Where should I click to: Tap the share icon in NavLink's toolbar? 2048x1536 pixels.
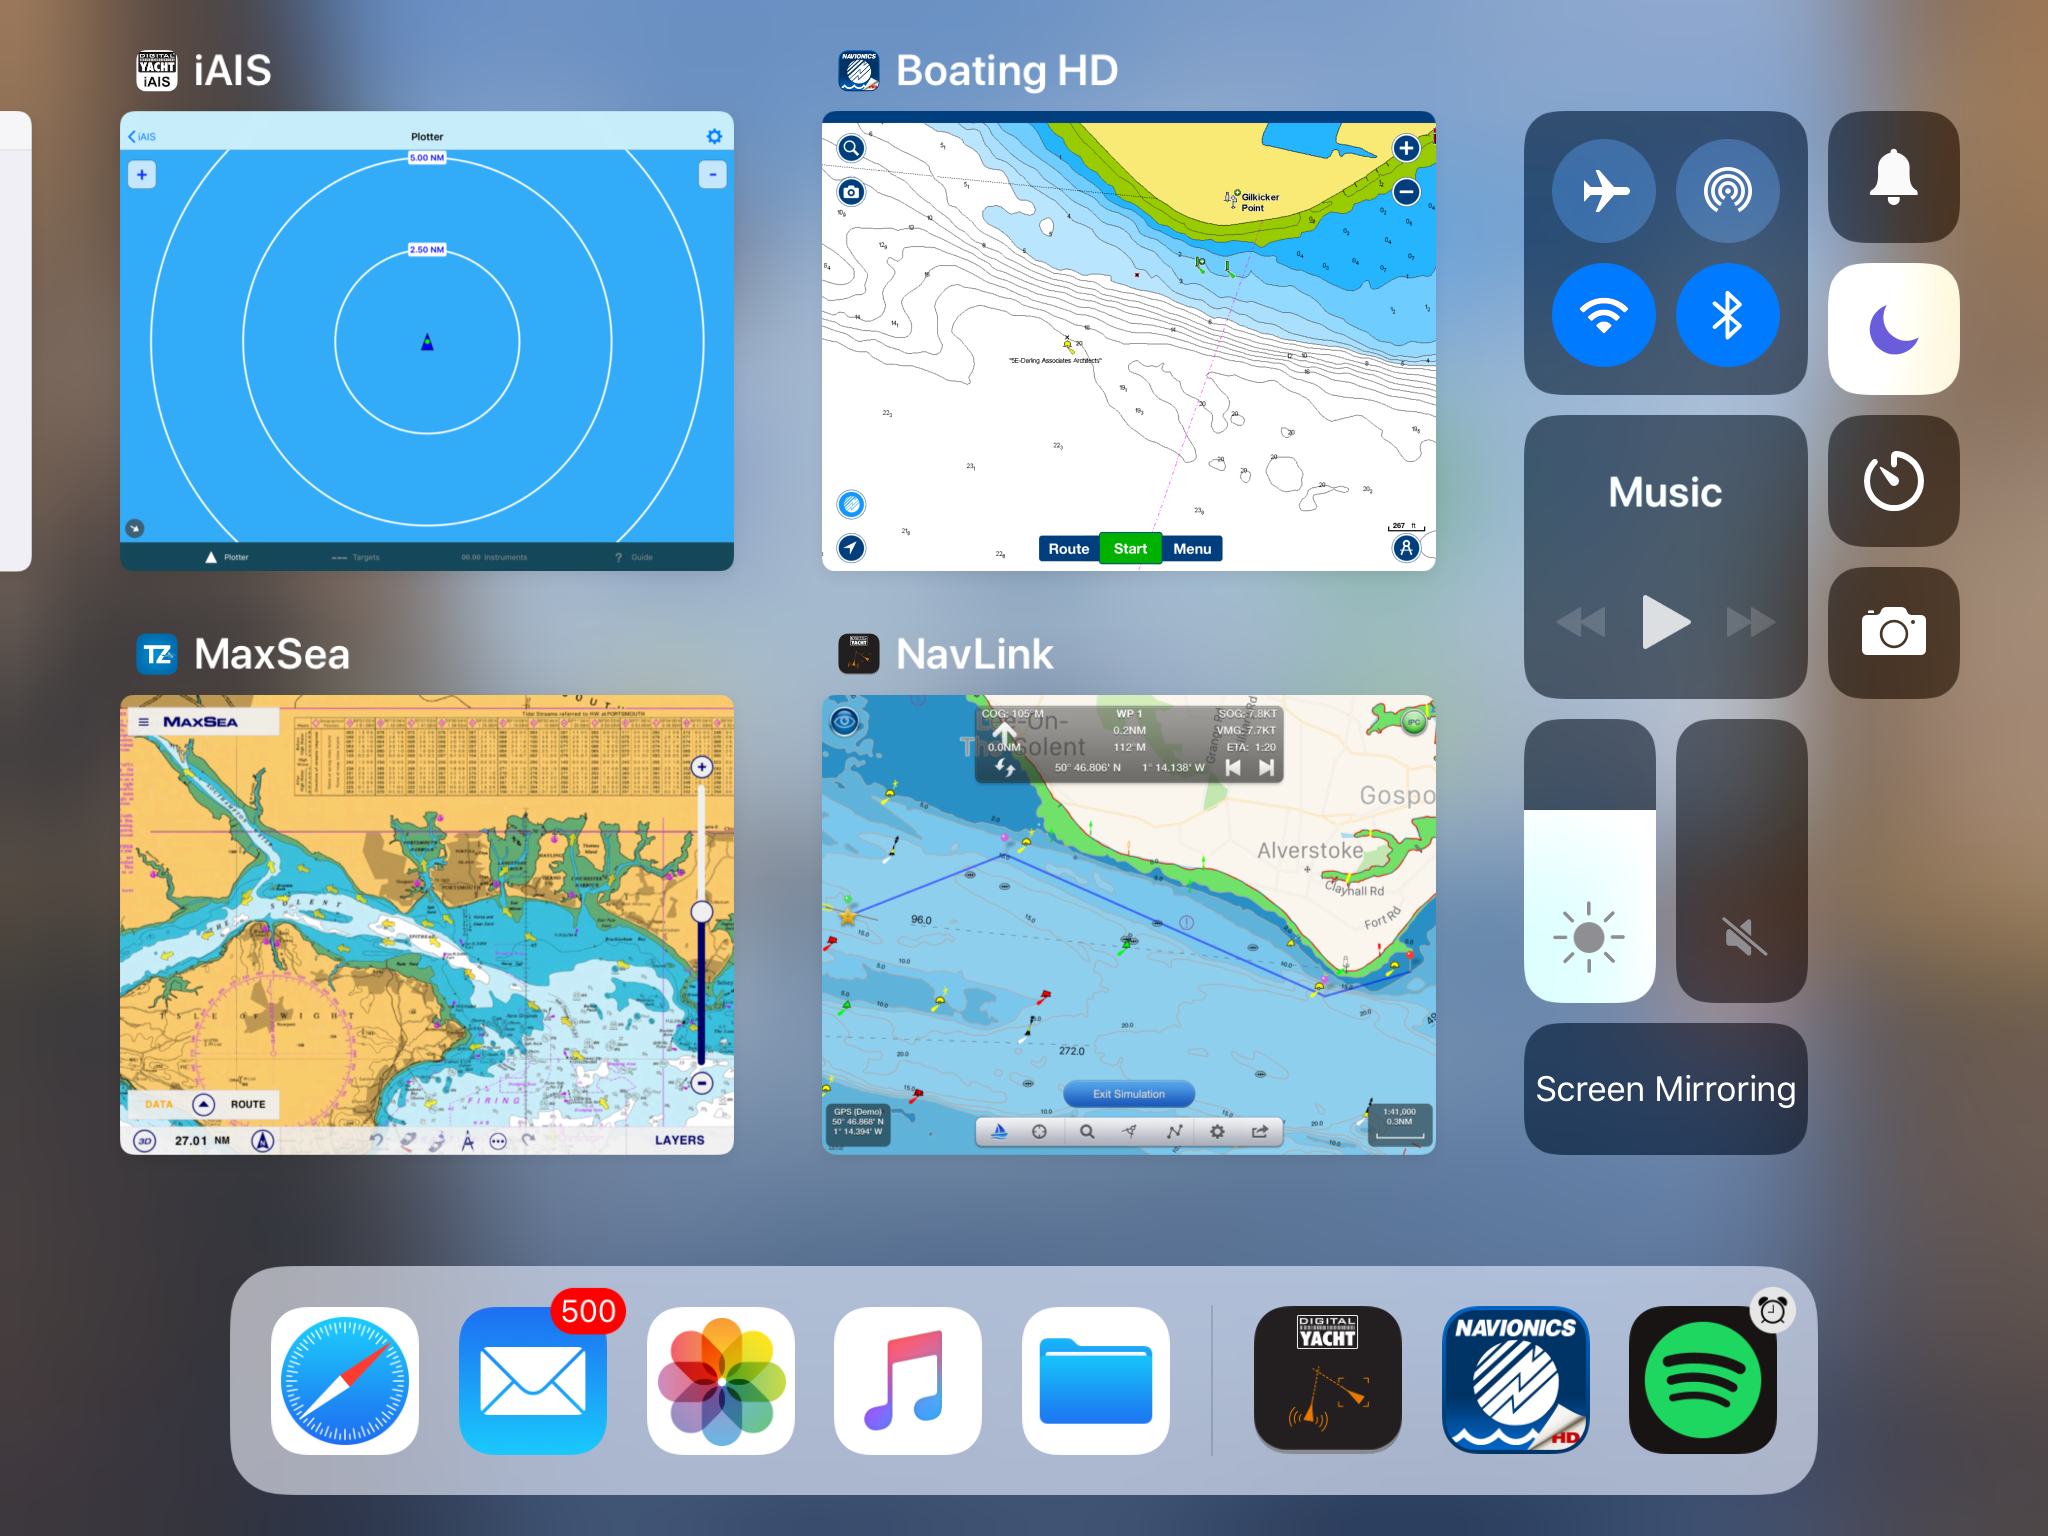(1261, 1131)
